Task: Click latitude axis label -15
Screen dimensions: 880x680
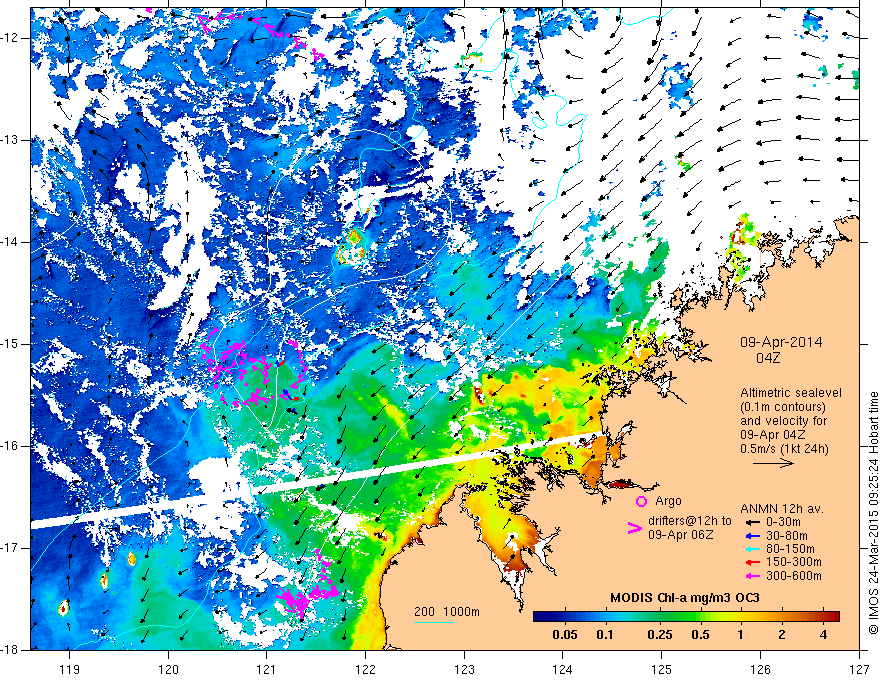Action: click(9, 344)
